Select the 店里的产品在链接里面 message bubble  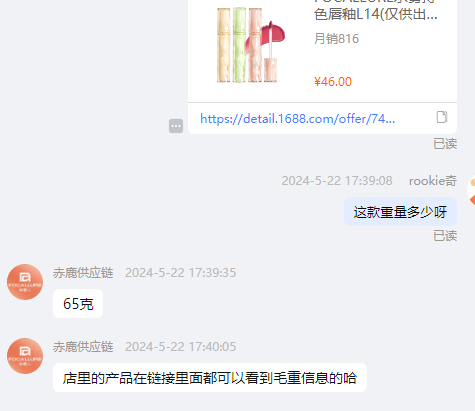[x=210, y=378]
